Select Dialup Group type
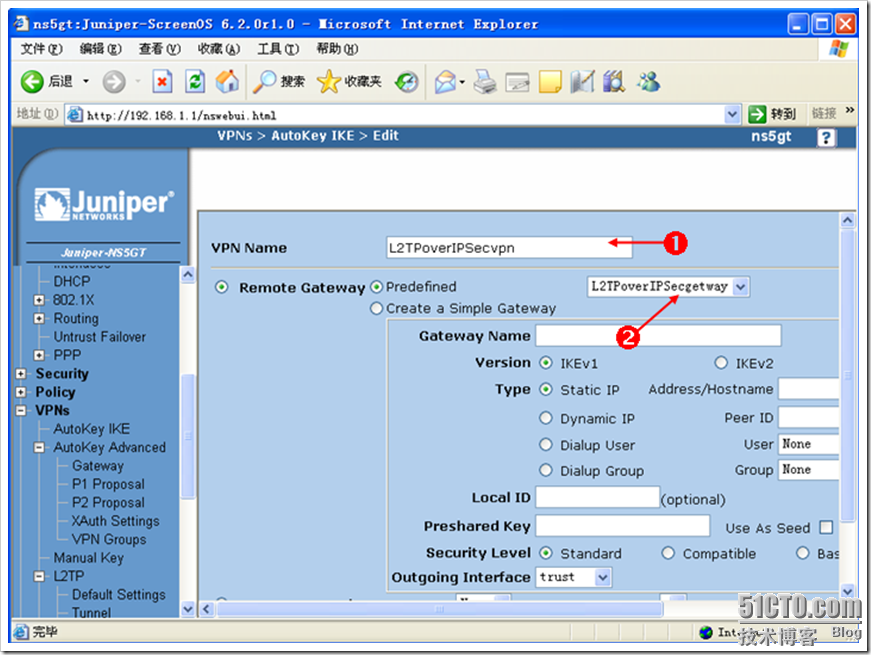This screenshot has width=871, height=655. 546,471
